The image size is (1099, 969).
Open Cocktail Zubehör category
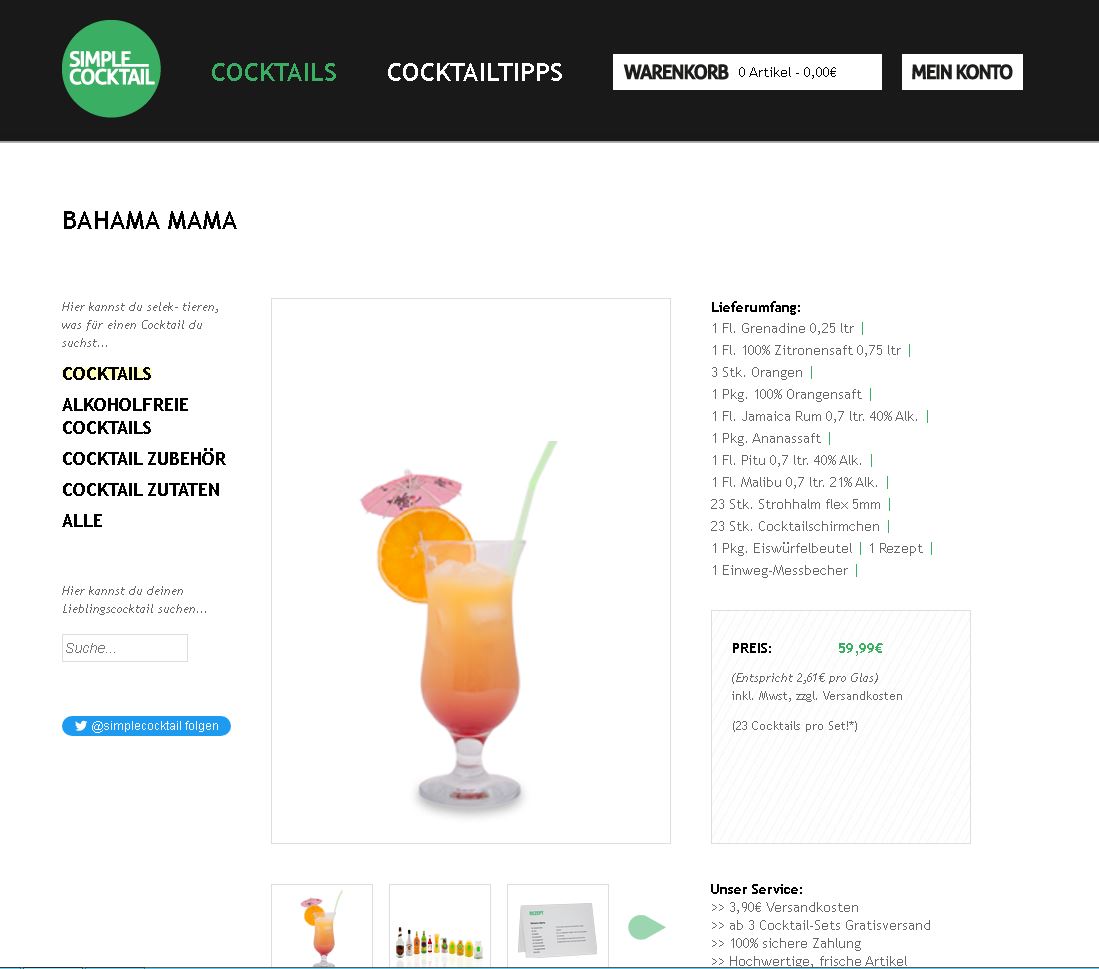pyautogui.click(x=144, y=458)
